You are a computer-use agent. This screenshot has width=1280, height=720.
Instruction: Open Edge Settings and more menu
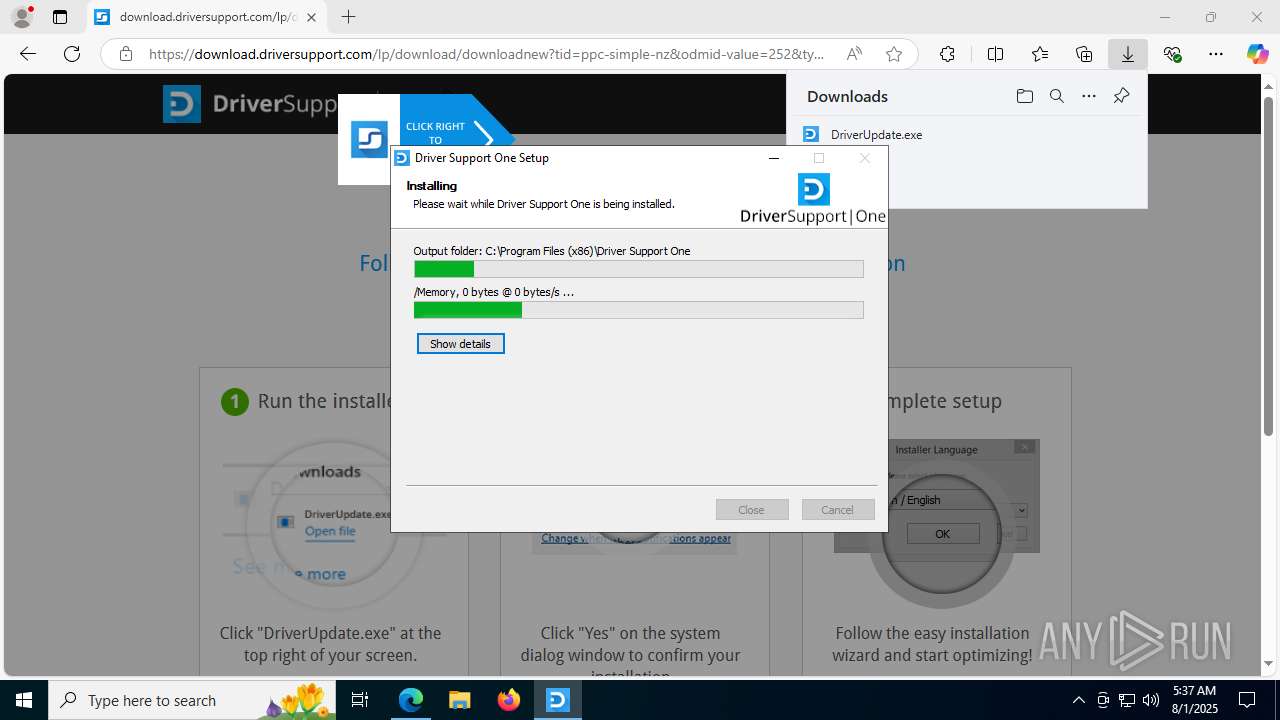pos(1216,54)
